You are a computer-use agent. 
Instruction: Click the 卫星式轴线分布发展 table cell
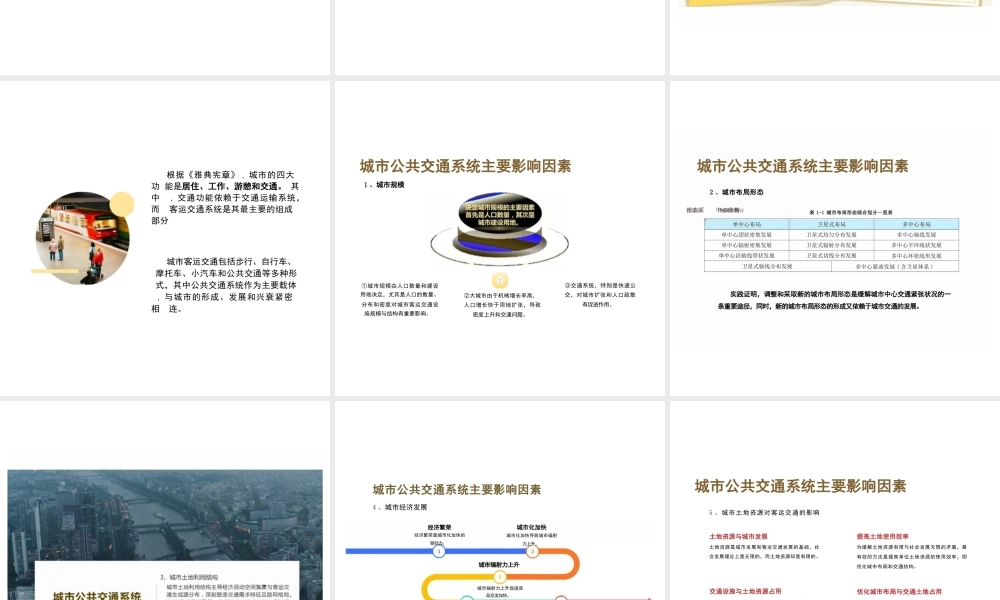click(768, 267)
